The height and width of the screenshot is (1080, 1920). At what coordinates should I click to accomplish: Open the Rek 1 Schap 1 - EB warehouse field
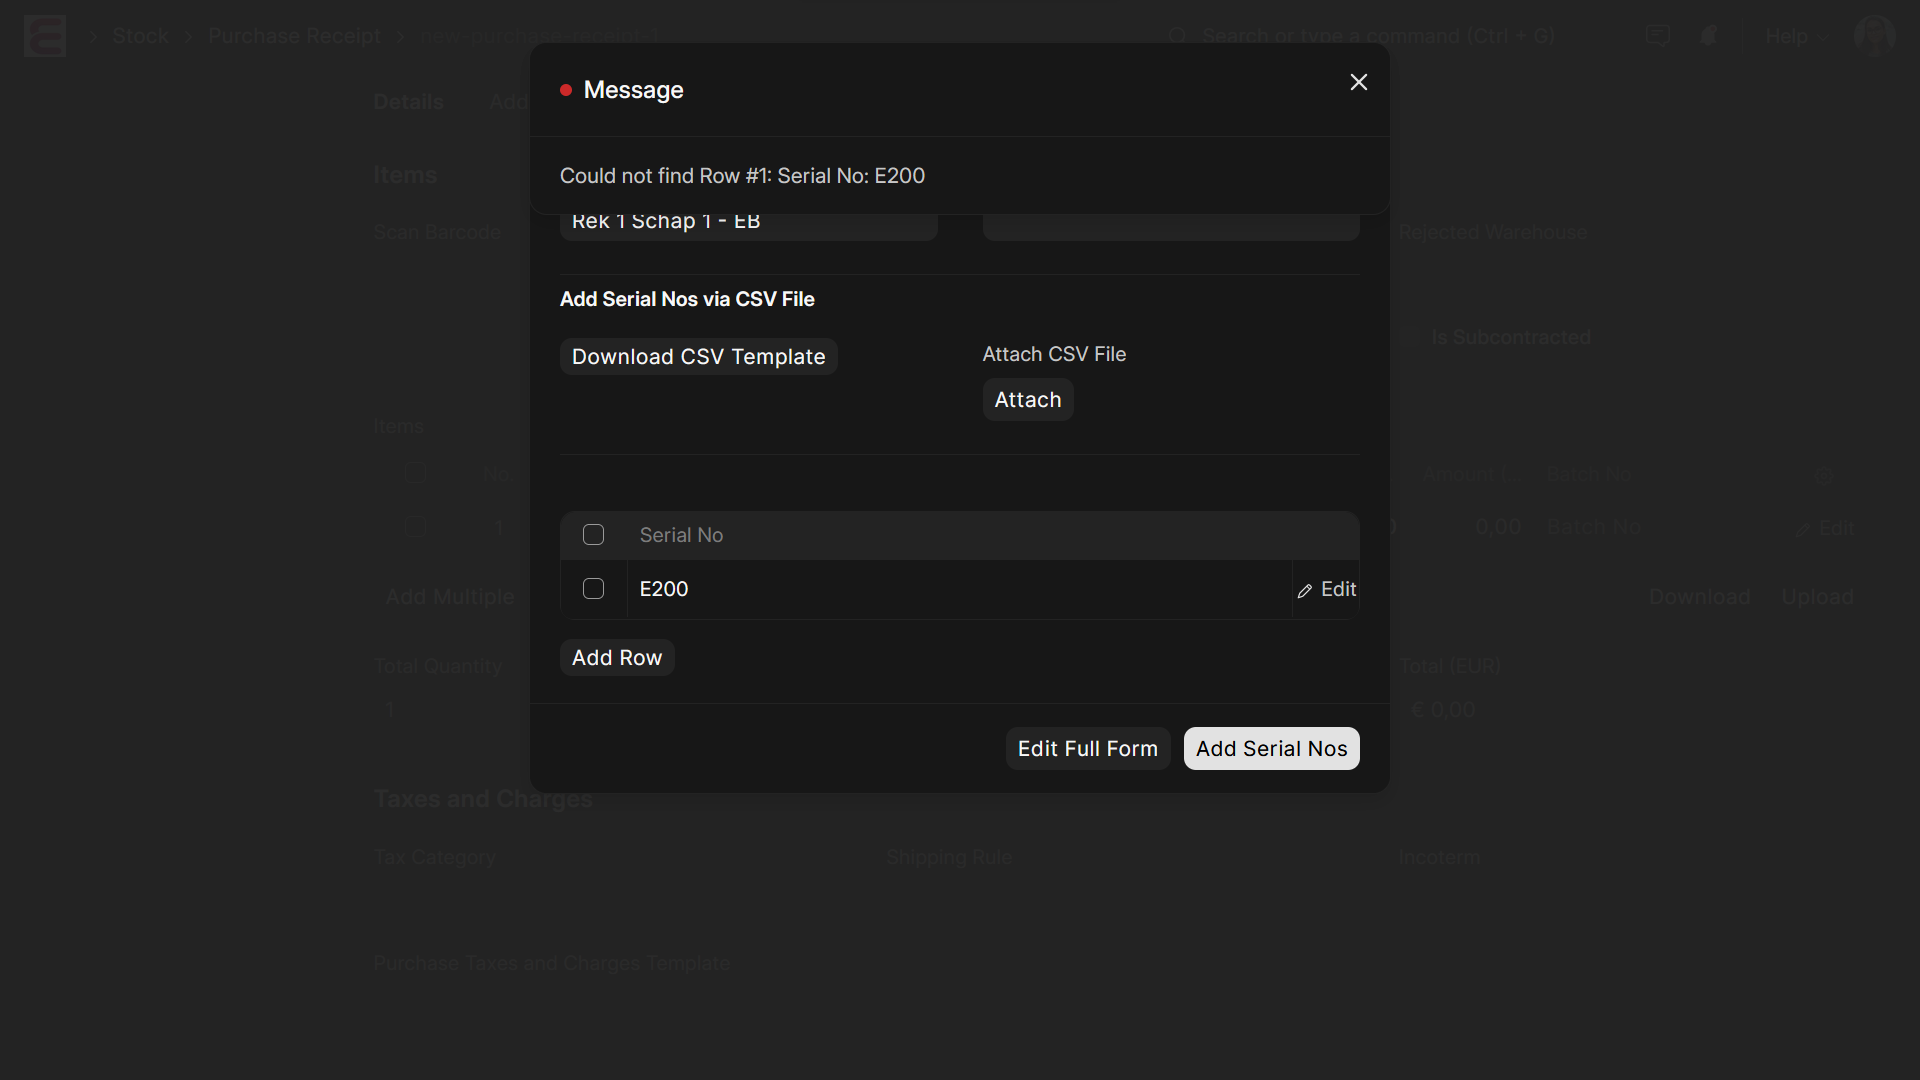[748, 221]
